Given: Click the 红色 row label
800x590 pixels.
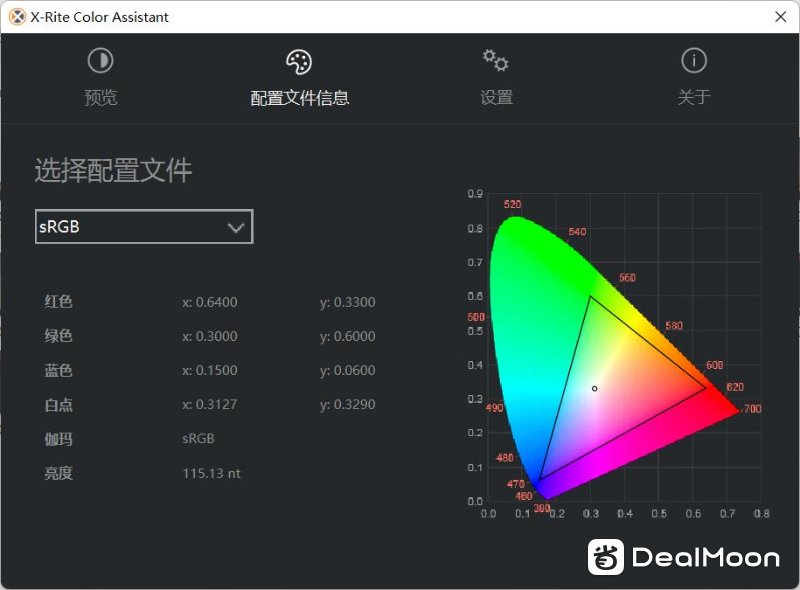Looking at the screenshot, I should tap(58, 302).
